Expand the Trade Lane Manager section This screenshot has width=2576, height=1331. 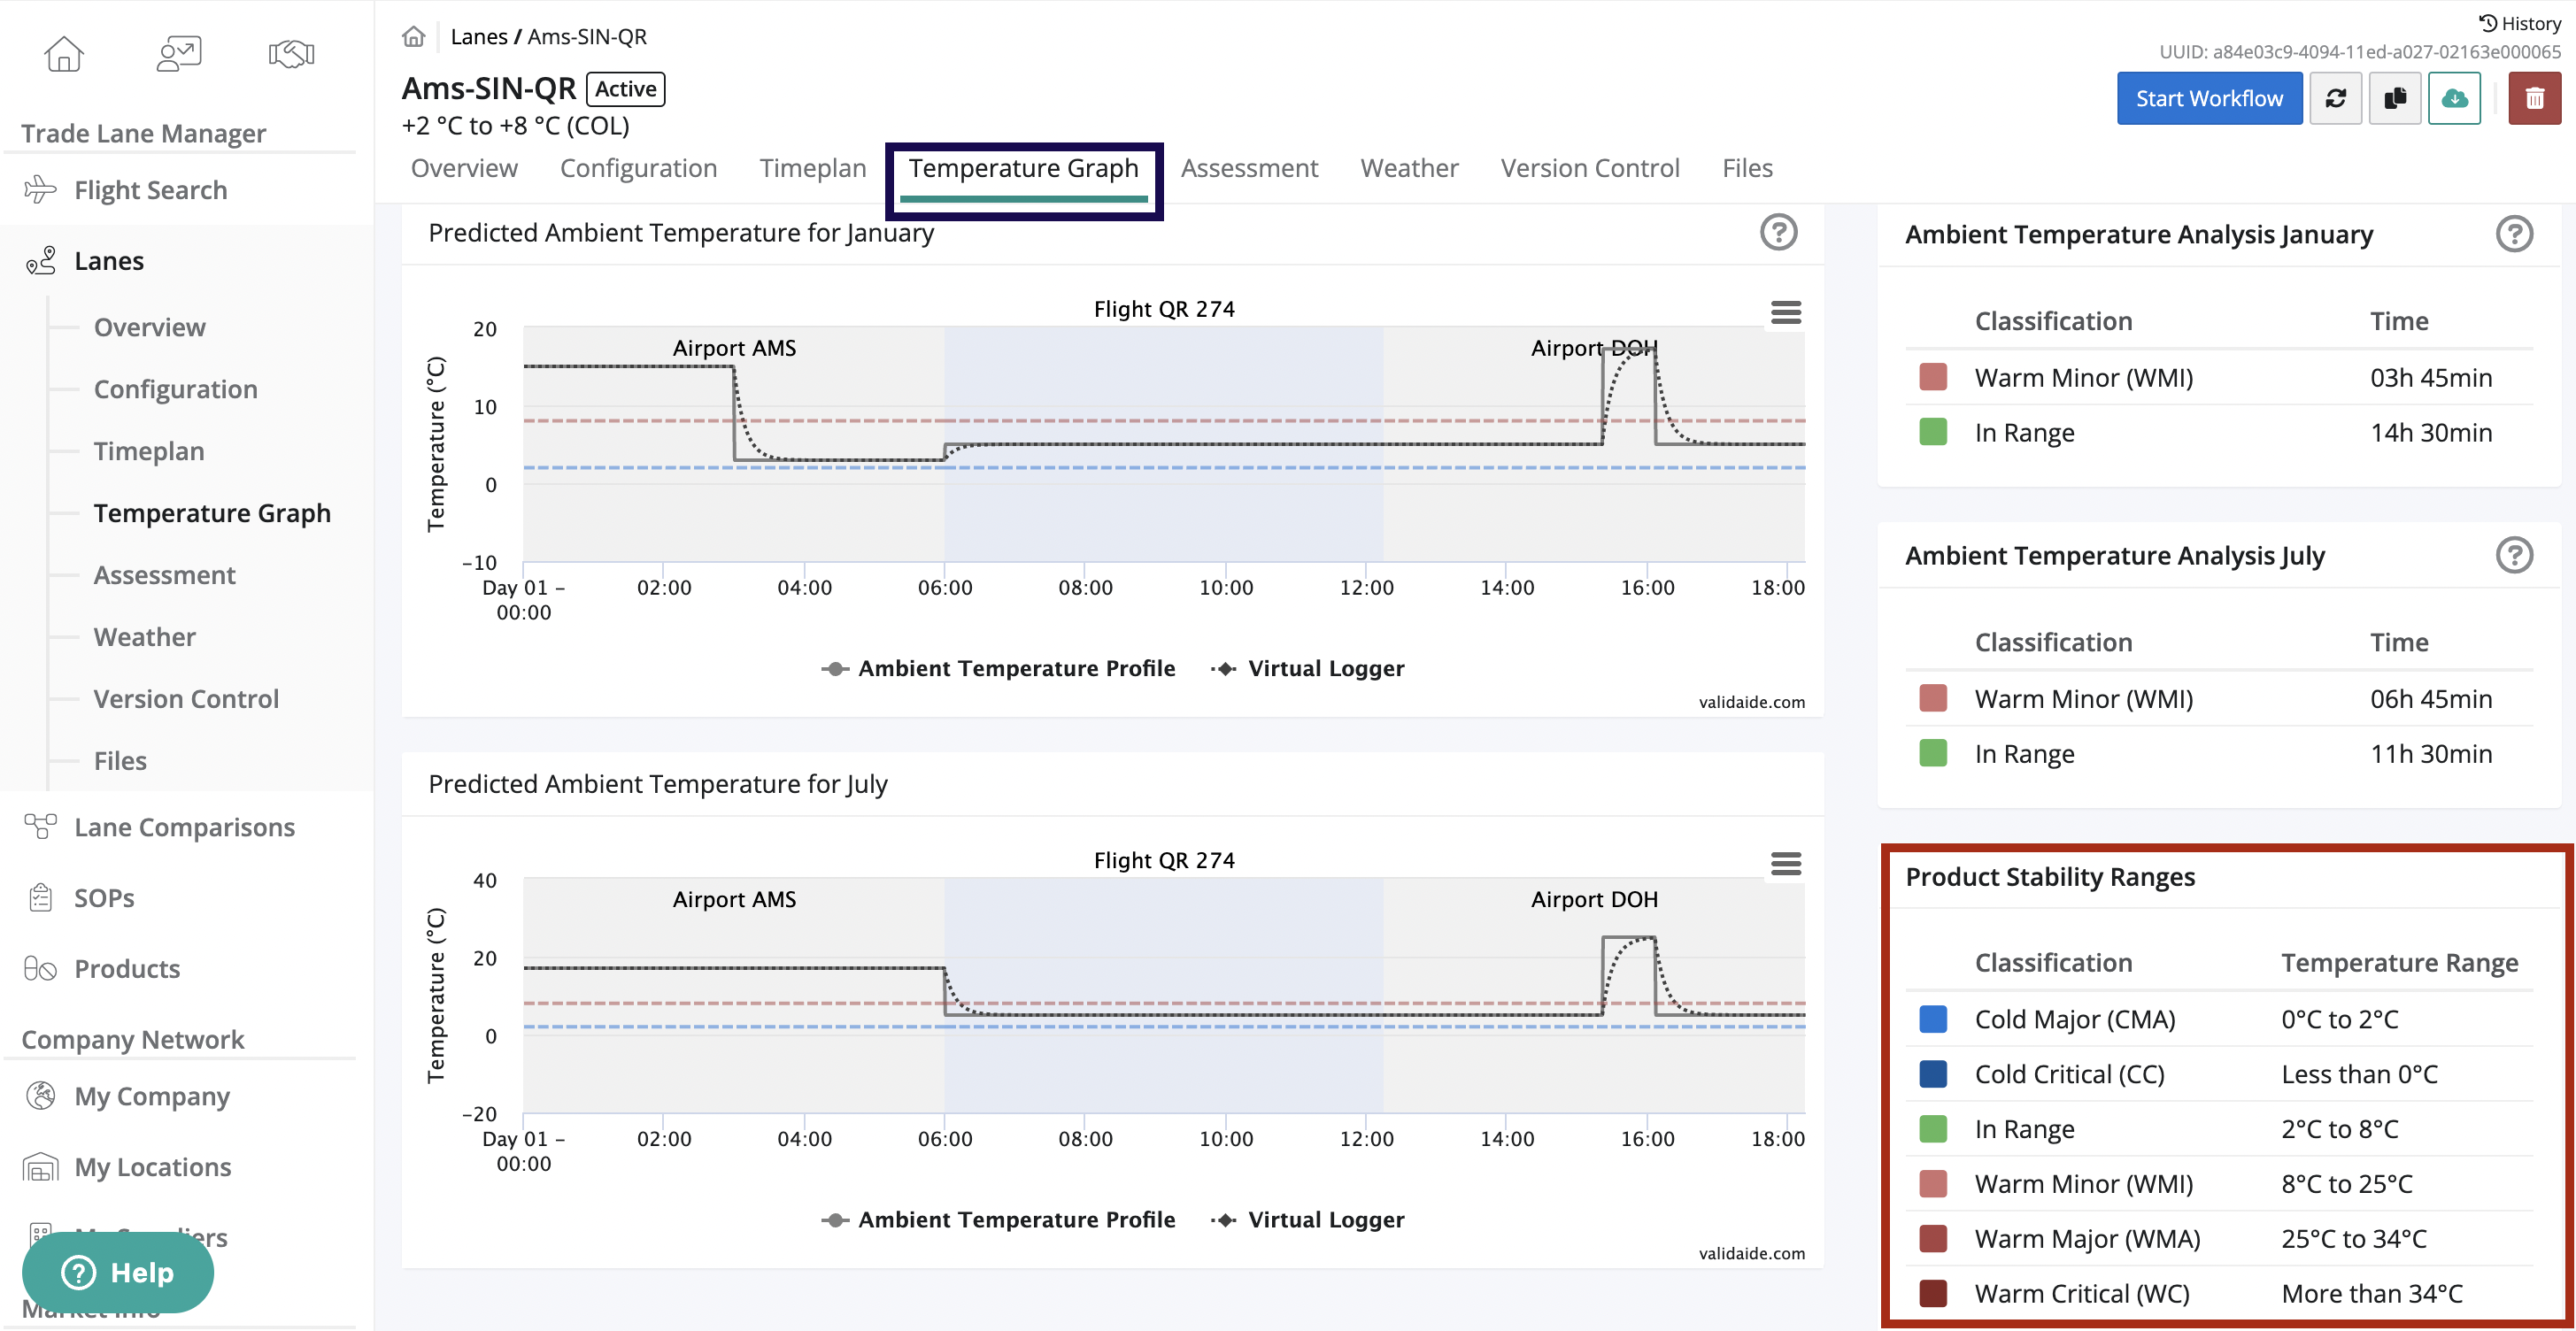coord(143,132)
